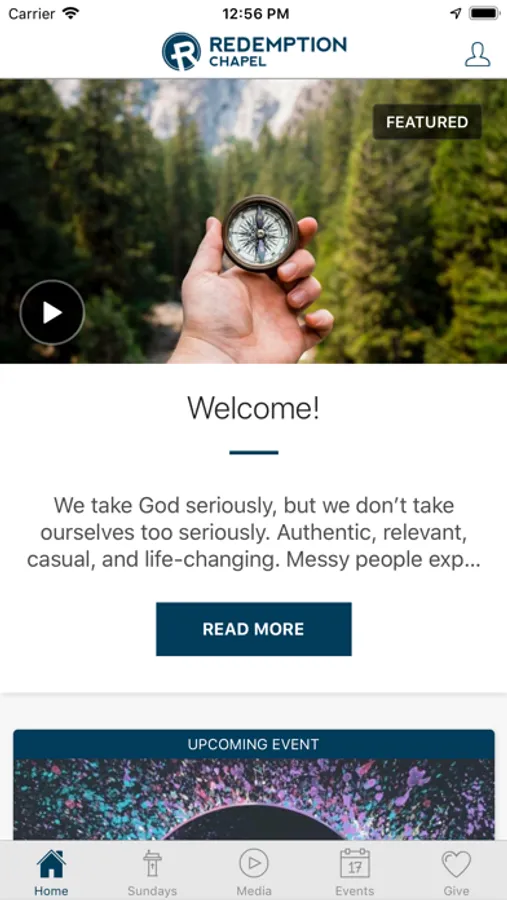Viewport: 507px width, 900px height.
Task: Tap the REDEMPTION CHAPEL title text
Action: coord(278,52)
